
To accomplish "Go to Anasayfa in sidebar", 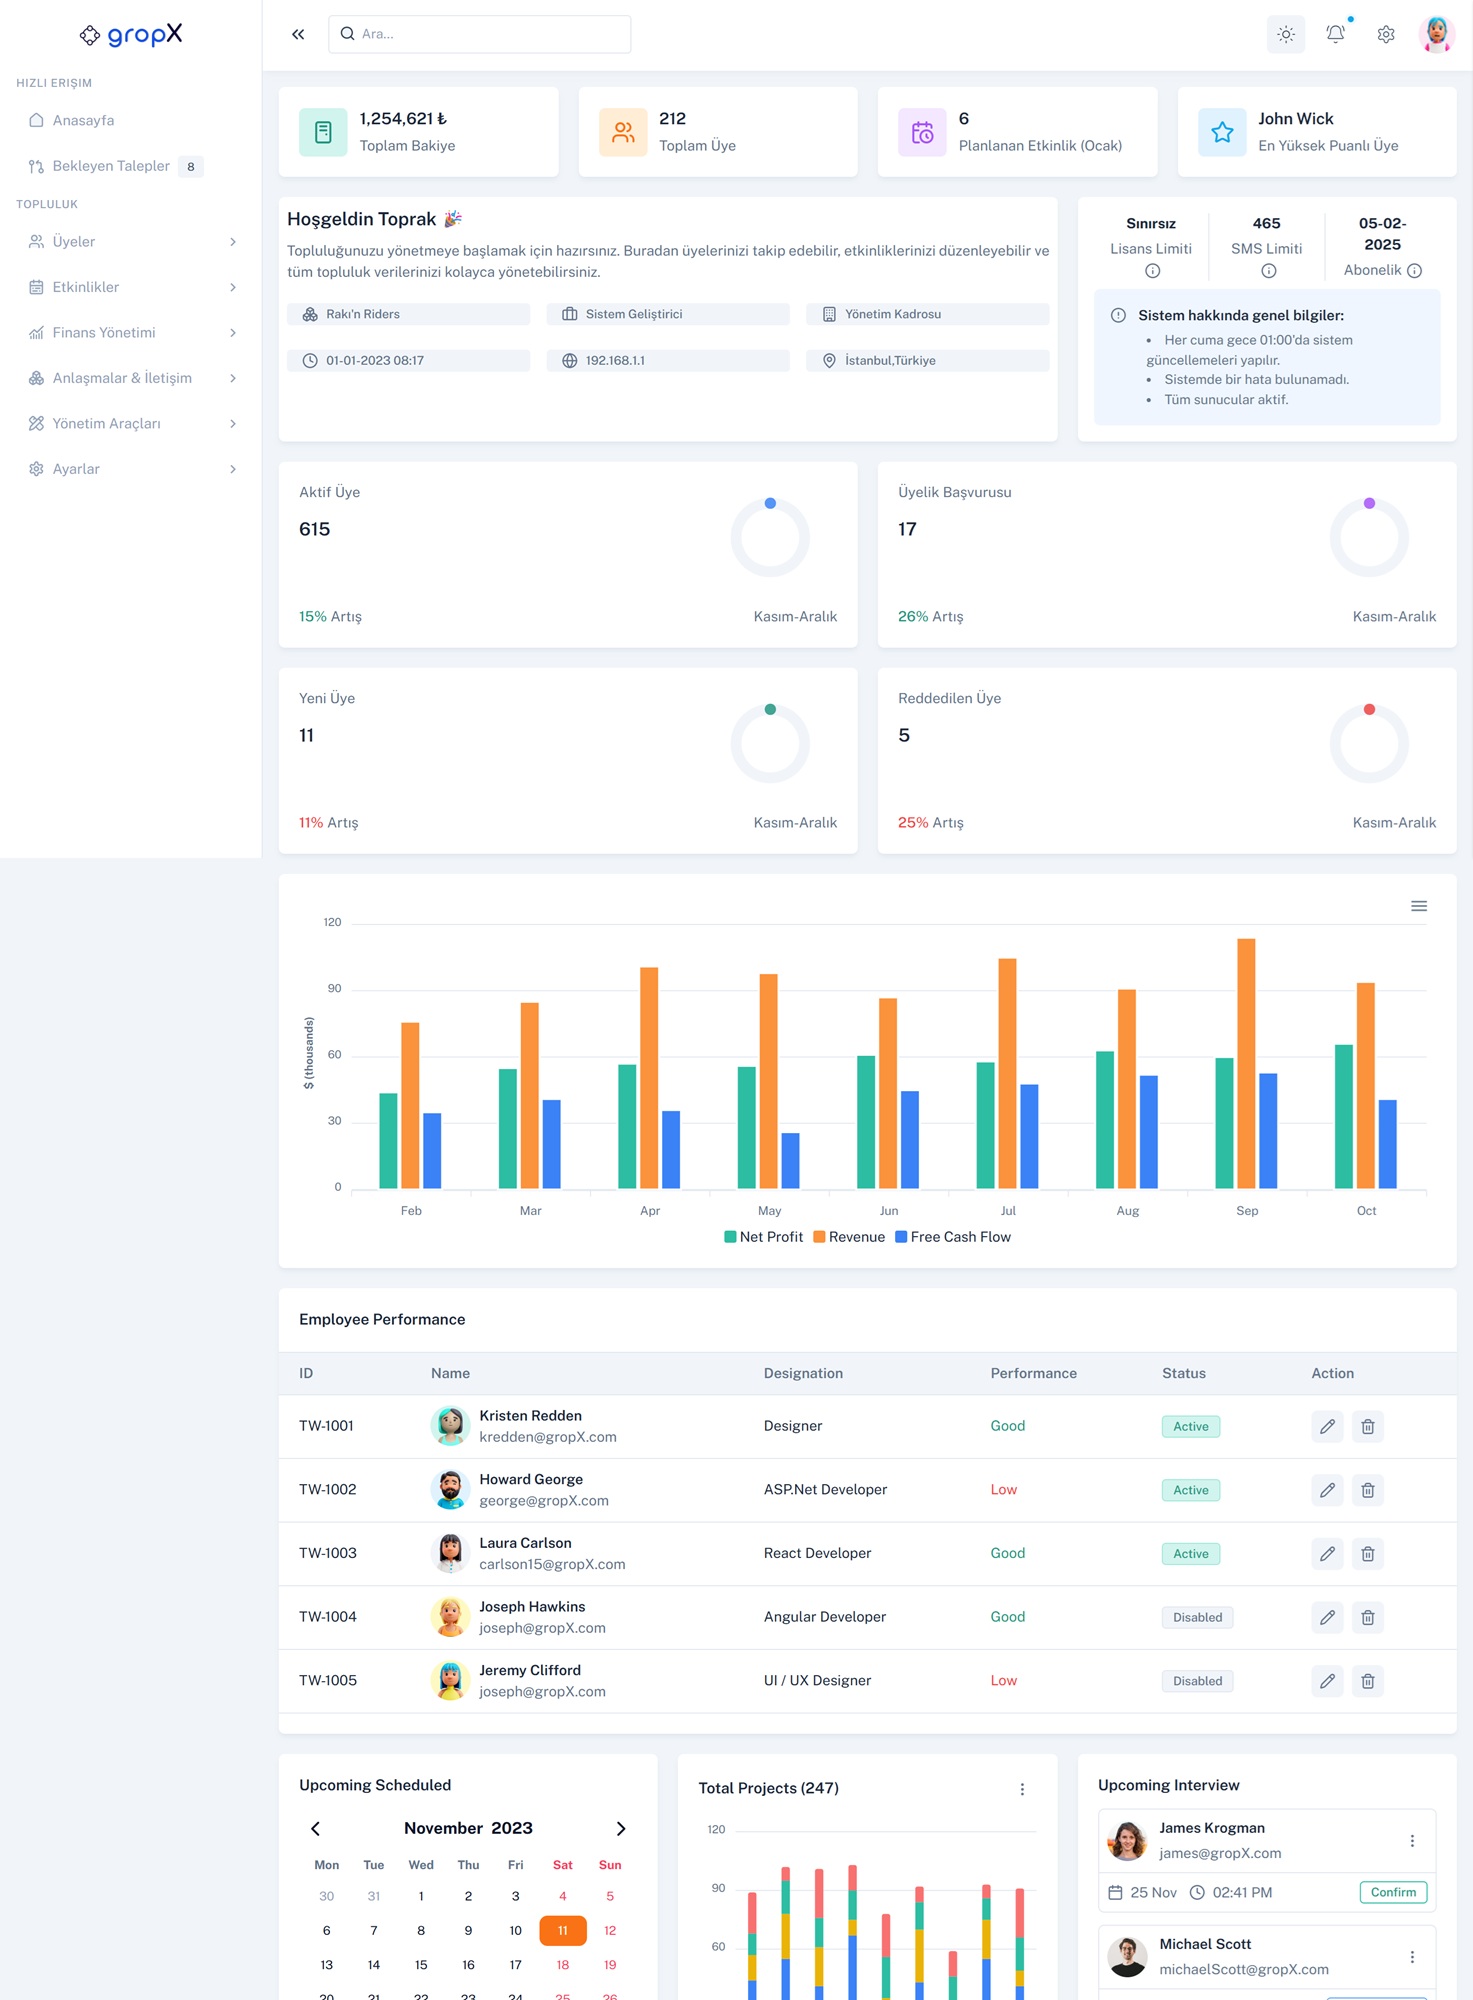I will click(83, 121).
